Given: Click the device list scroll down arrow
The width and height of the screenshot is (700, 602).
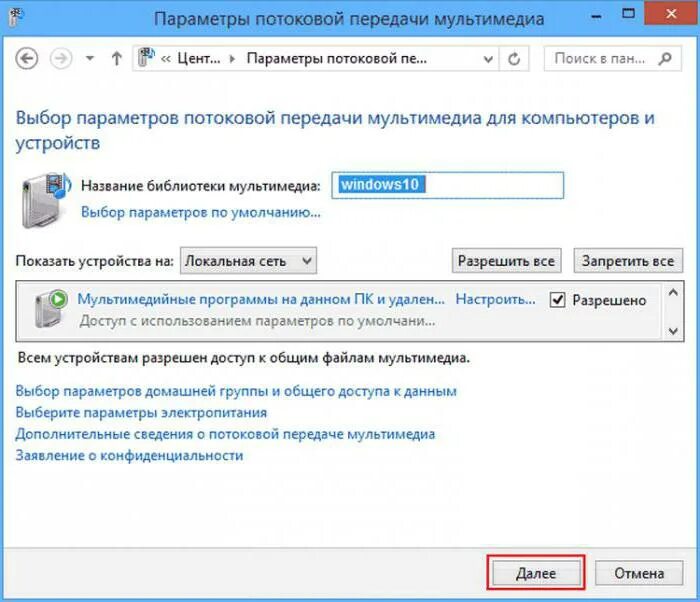Looking at the screenshot, I should coord(673,331).
